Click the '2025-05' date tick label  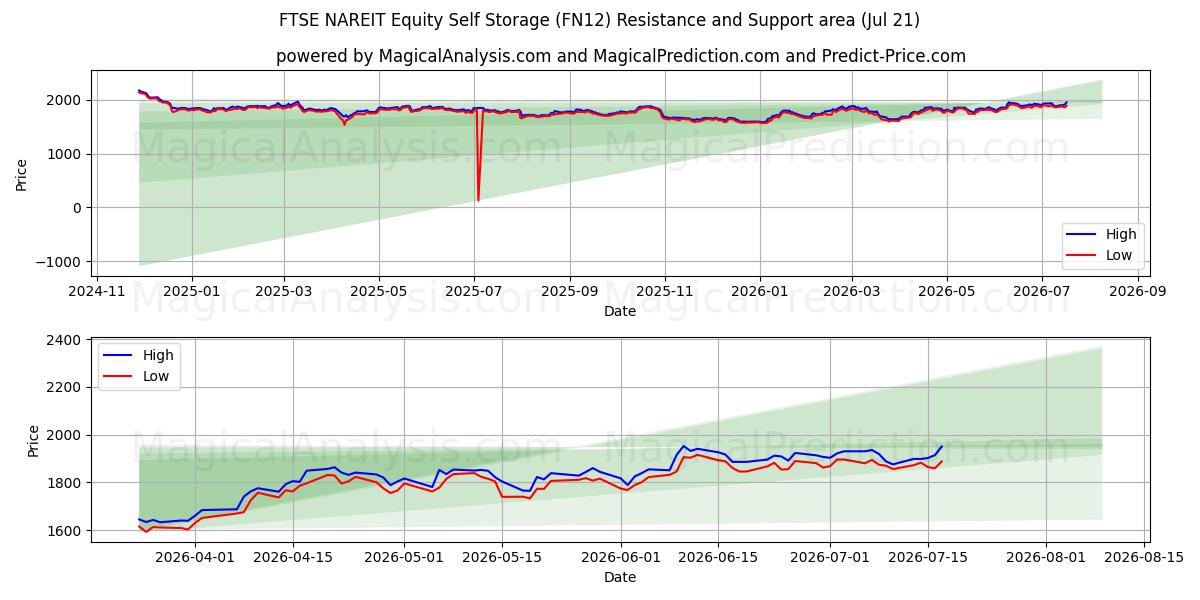379,292
